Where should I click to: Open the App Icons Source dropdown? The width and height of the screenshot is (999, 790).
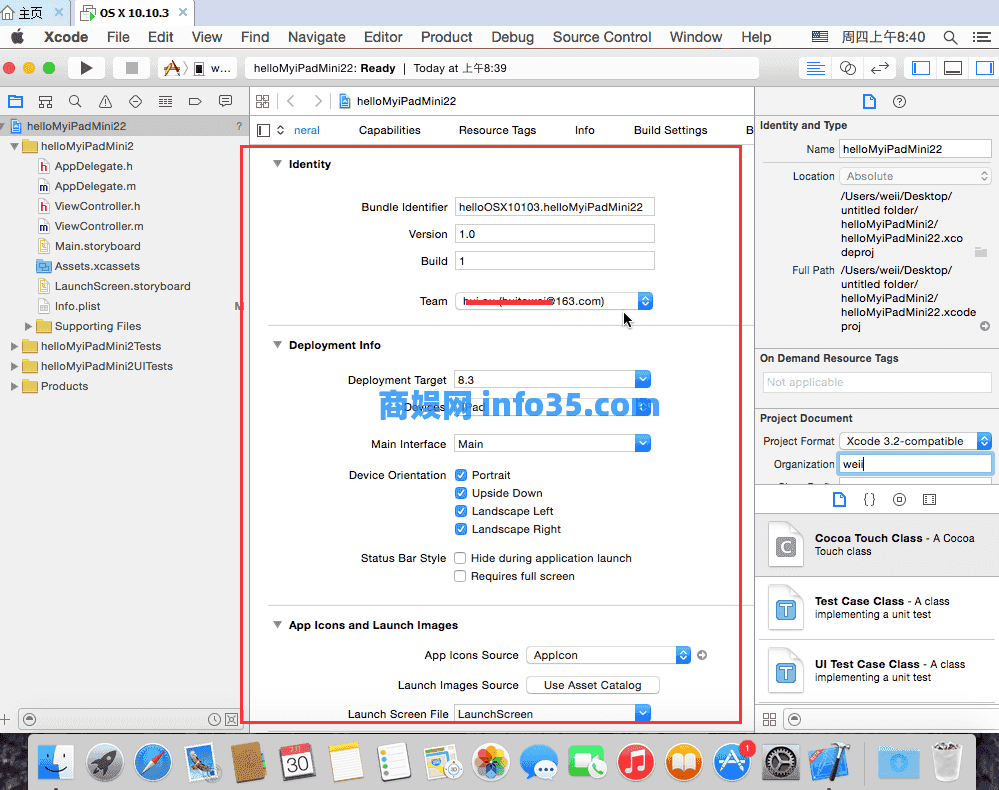pyautogui.click(x=608, y=655)
